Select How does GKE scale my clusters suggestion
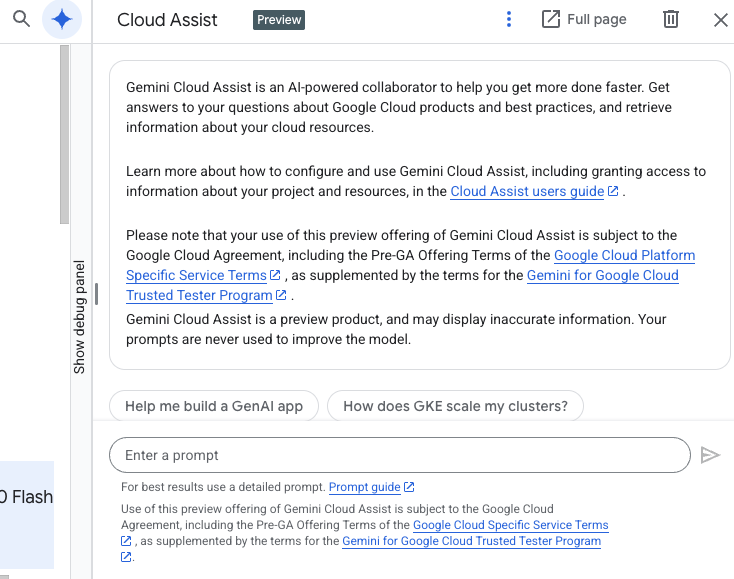Screen dimensions: 734x579 [455, 406]
